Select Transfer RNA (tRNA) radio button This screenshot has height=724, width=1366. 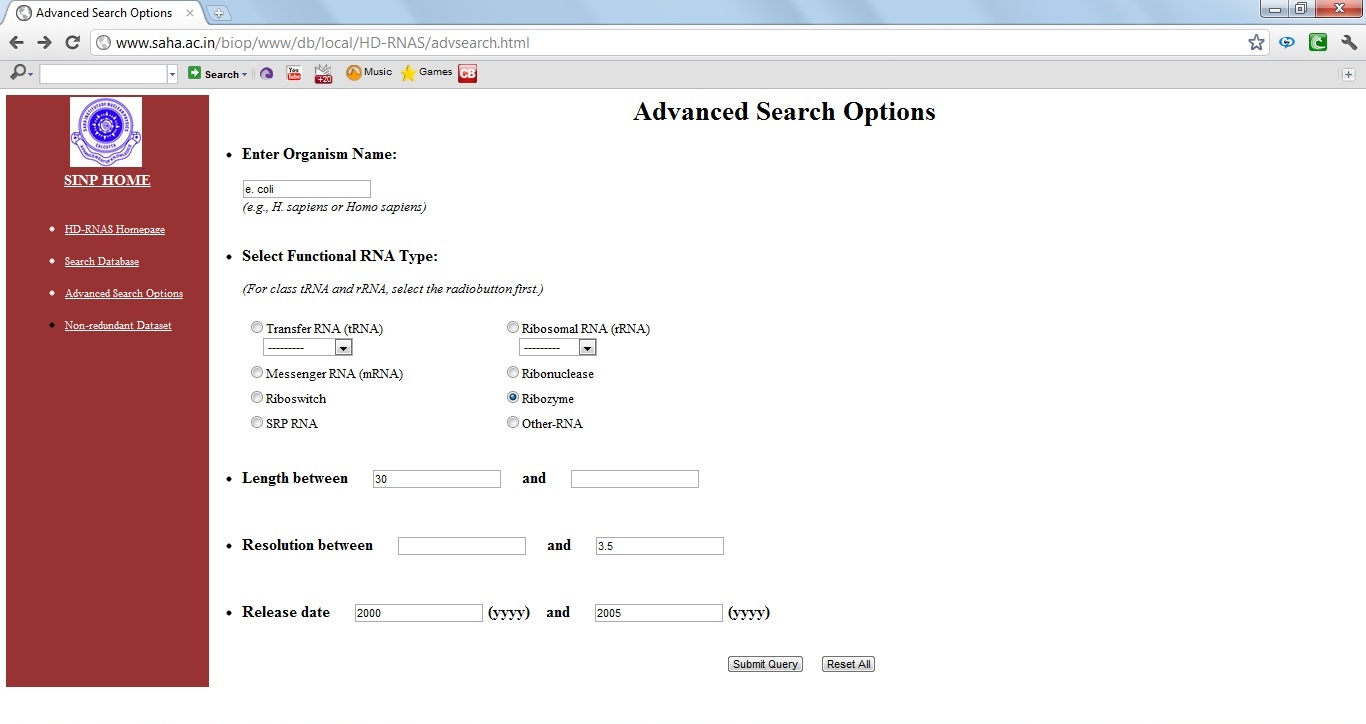258,327
